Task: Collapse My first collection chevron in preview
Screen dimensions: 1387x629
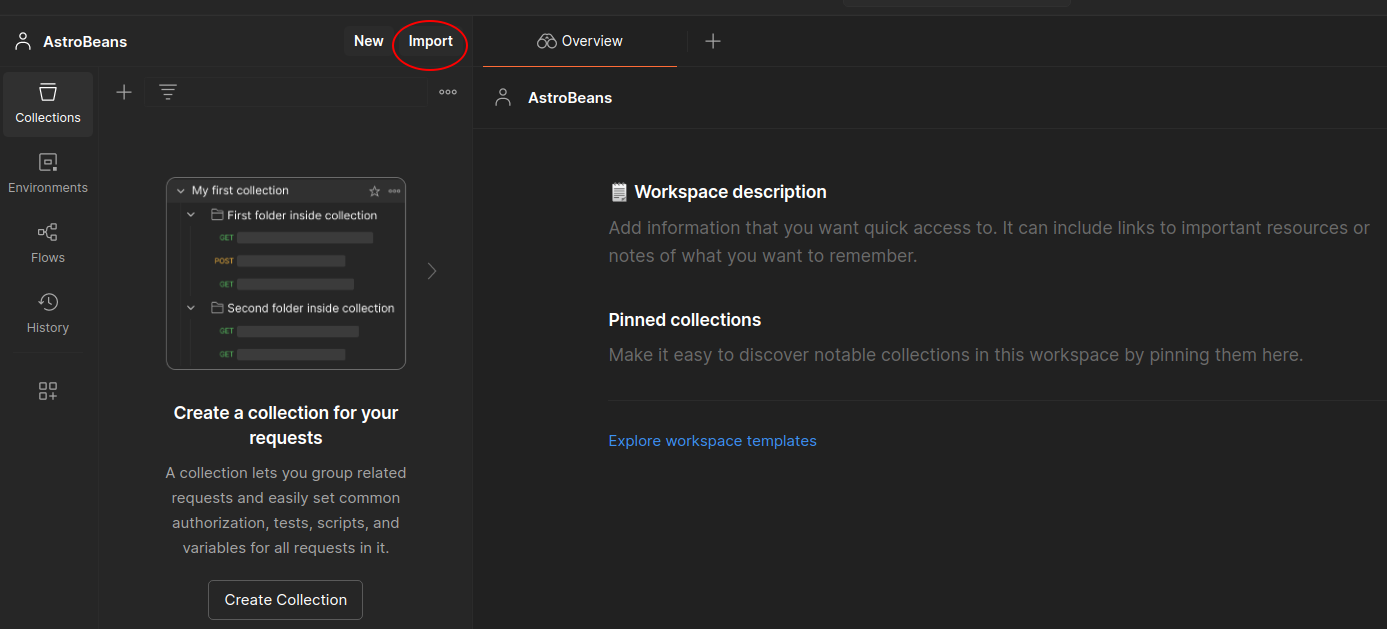Action: point(181,191)
